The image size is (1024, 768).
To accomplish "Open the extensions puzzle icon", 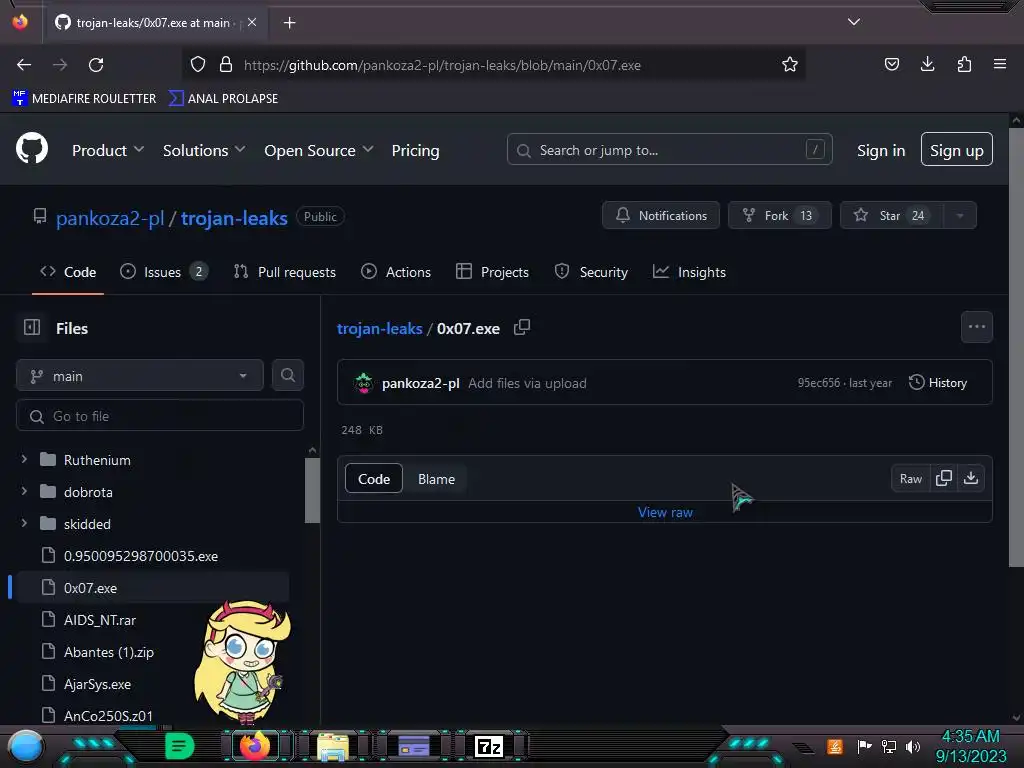I will tap(964, 64).
